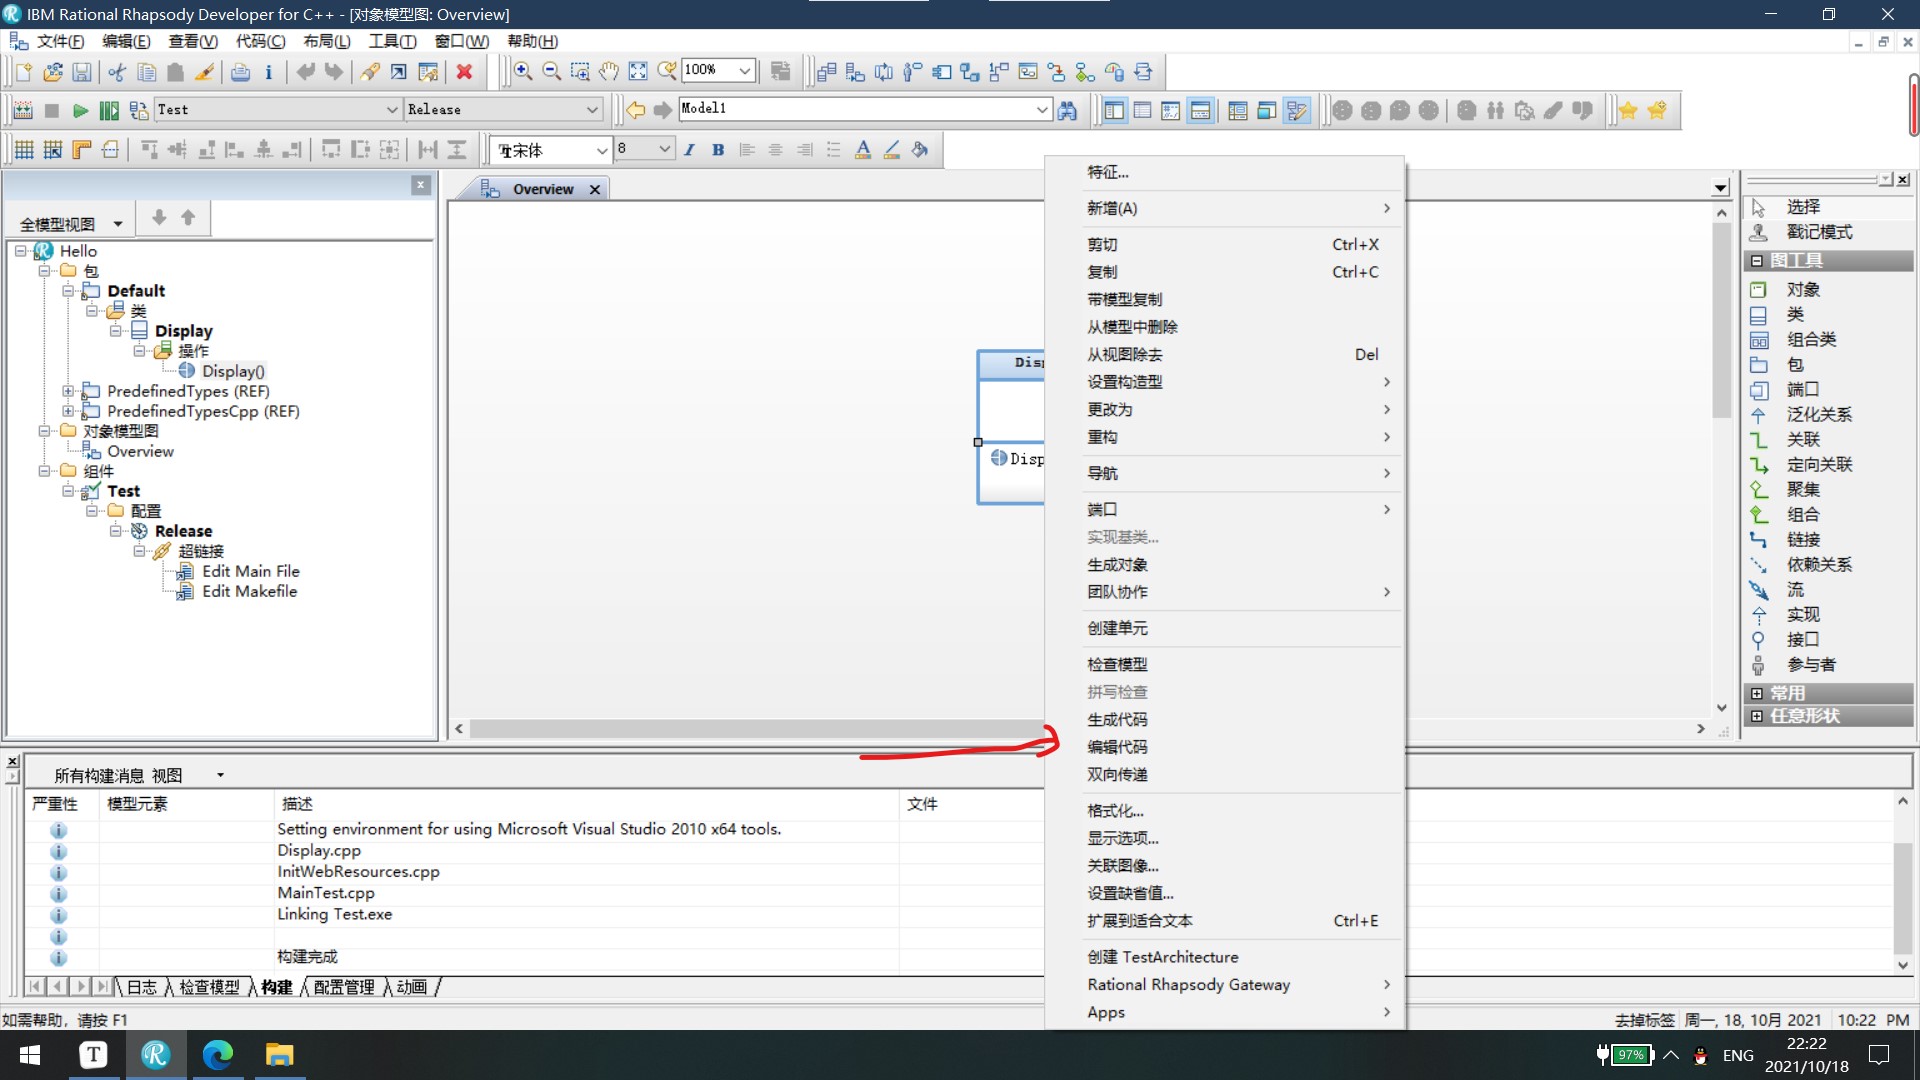Image resolution: width=1920 pixels, height=1080 pixels.
Task: Open the 100% zoom level dropdown
Action: click(744, 70)
